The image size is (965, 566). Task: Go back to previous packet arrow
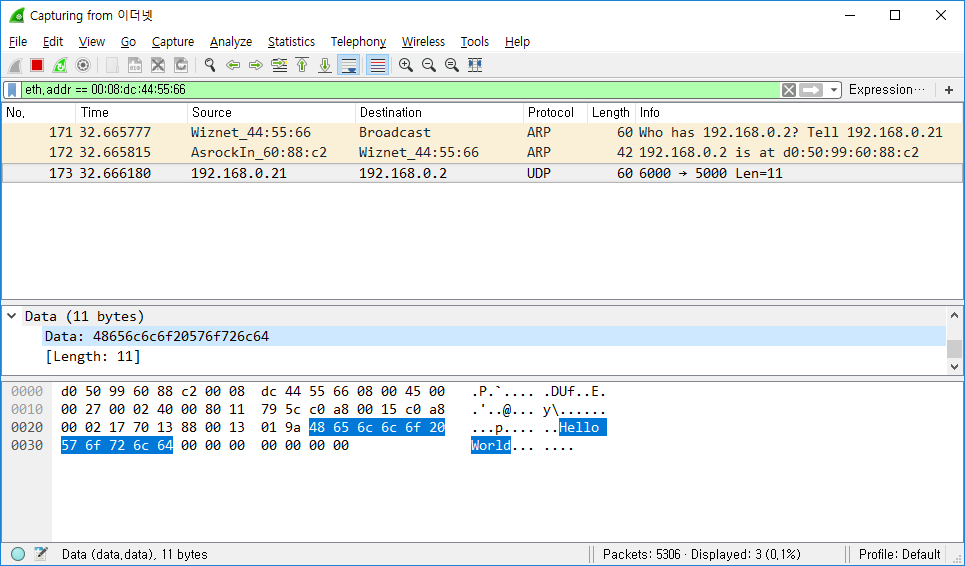click(233, 65)
